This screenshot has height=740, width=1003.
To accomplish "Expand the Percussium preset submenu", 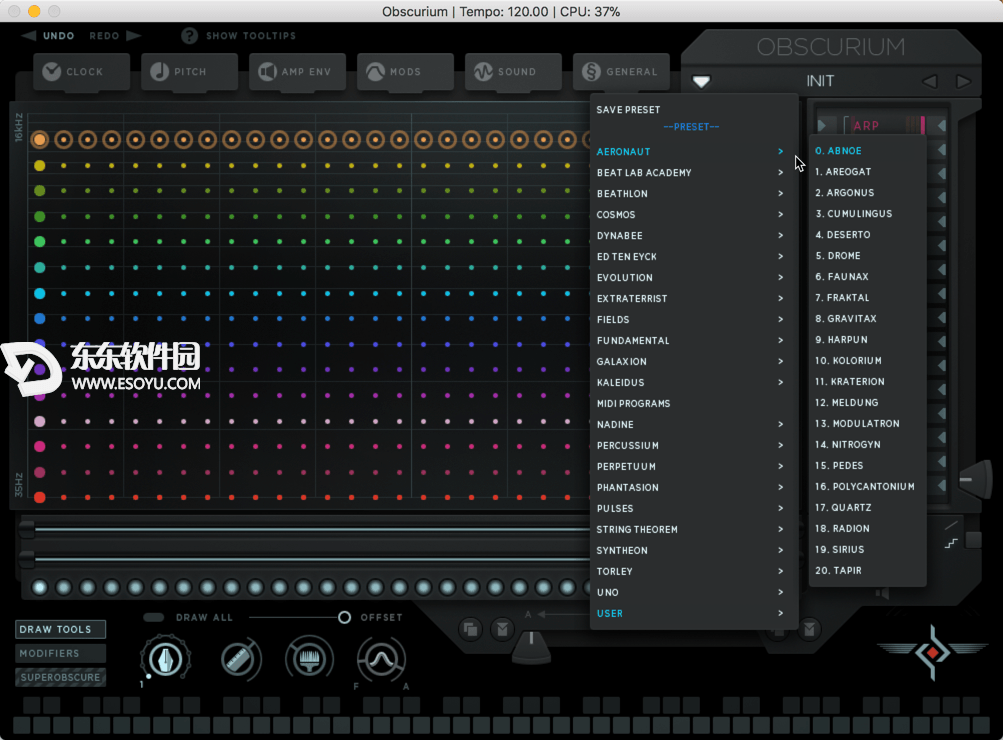I will point(693,445).
